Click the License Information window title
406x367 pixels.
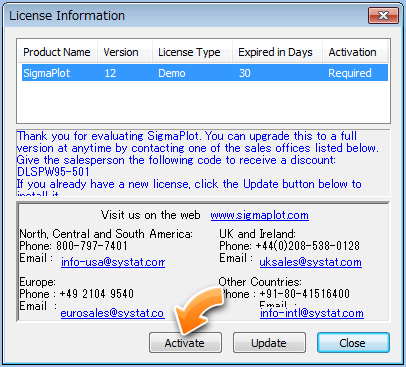pos(67,16)
